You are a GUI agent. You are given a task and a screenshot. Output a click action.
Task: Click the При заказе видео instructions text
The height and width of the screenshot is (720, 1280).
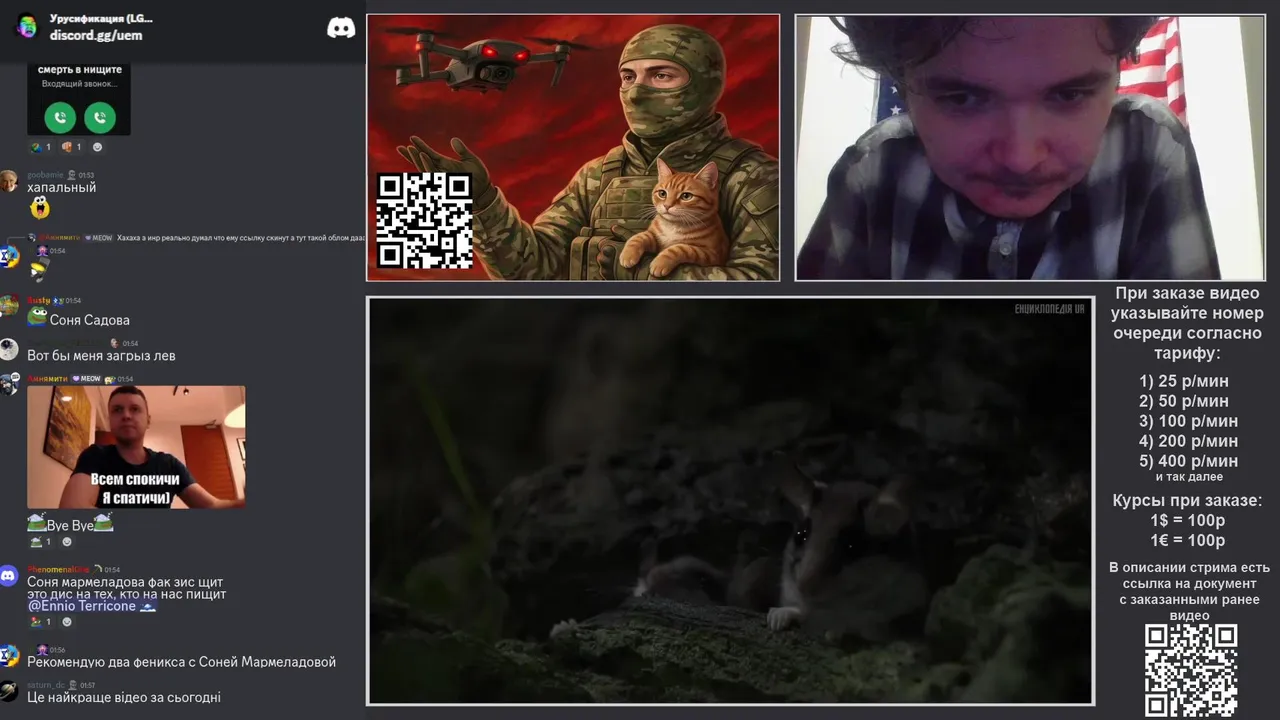(x=1187, y=323)
